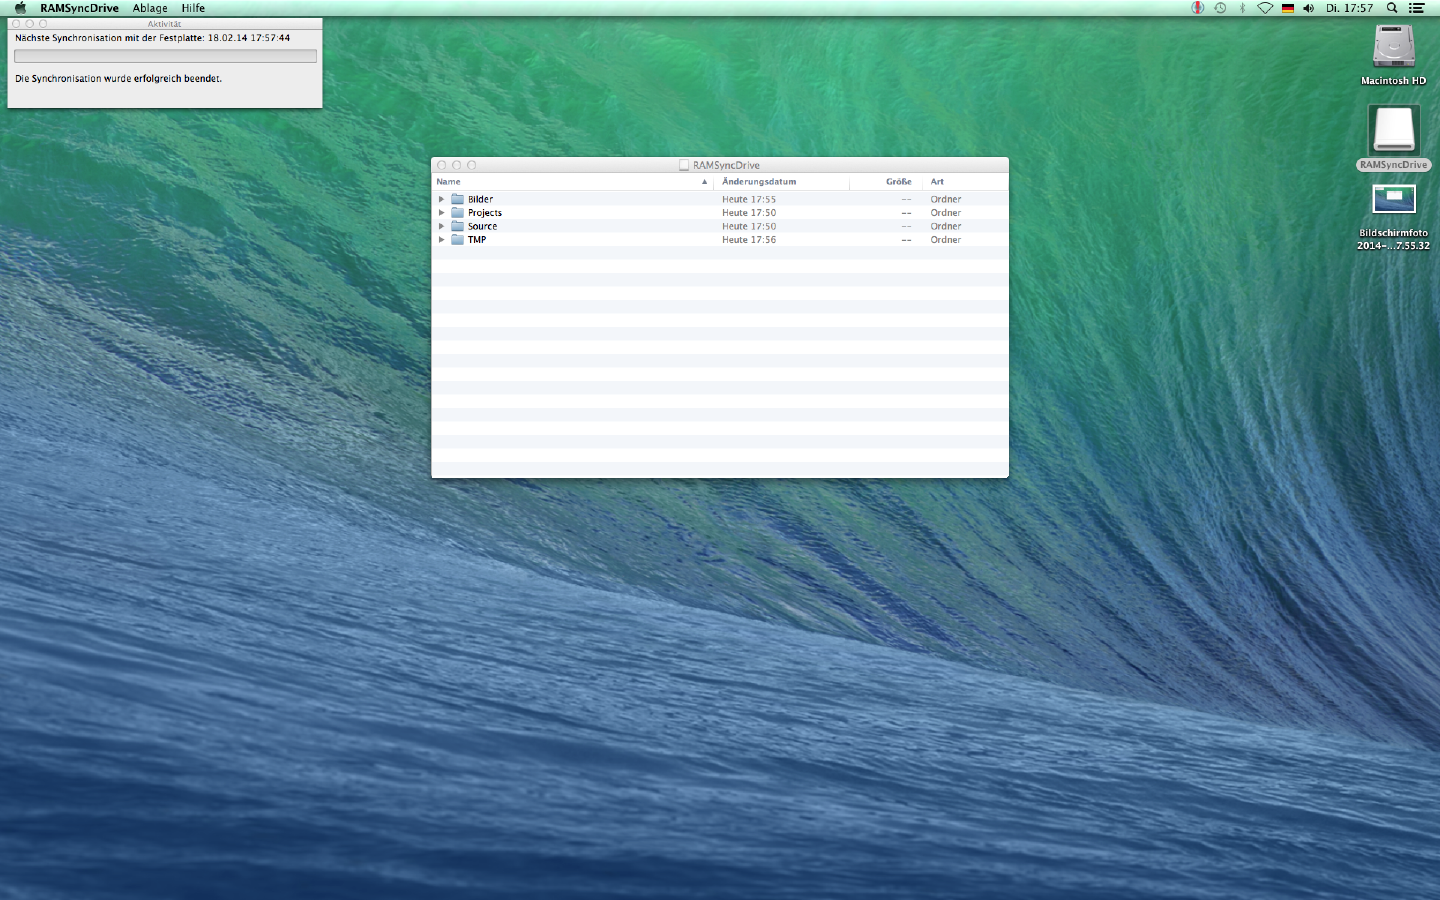Viewport: 1440px width, 900px height.
Task: Click the volume speaker icon
Action: point(1308,8)
